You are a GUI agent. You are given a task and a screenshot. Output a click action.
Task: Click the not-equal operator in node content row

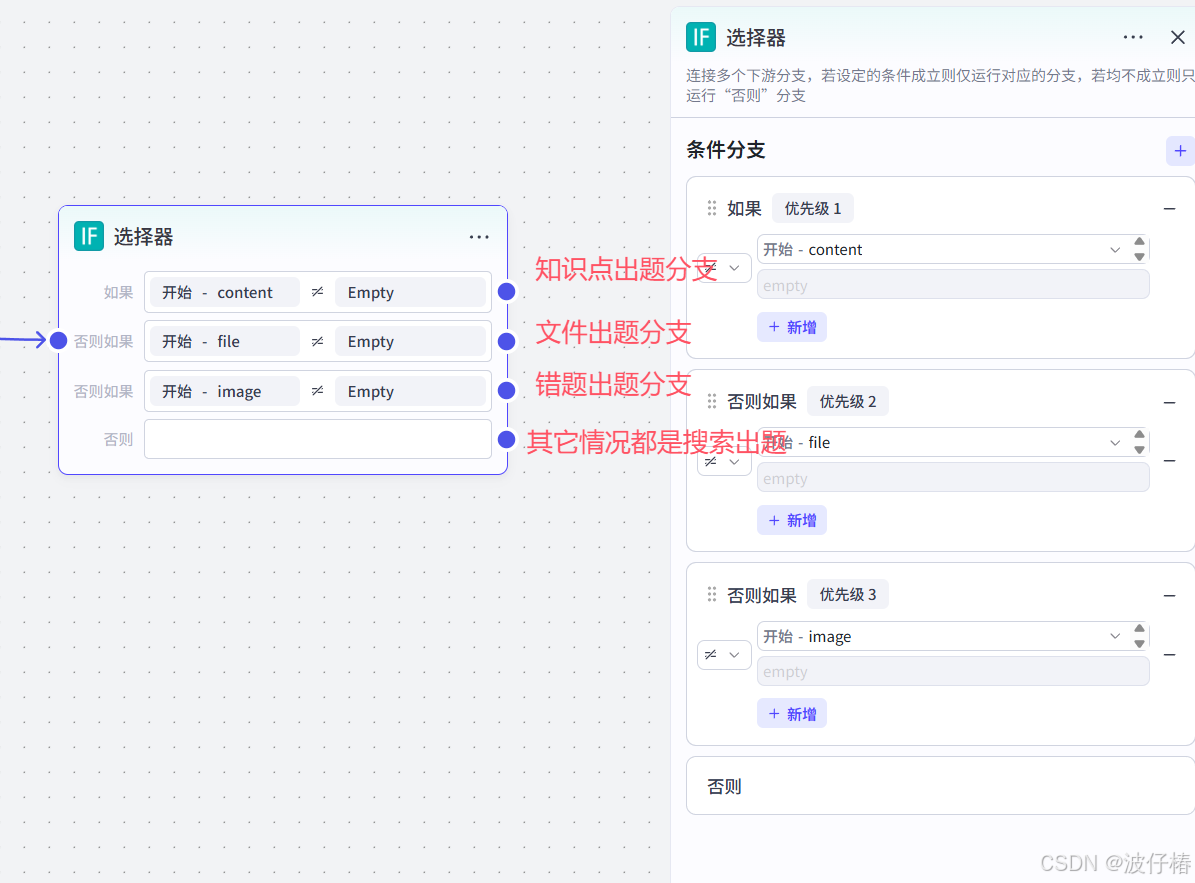tap(318, 292)
